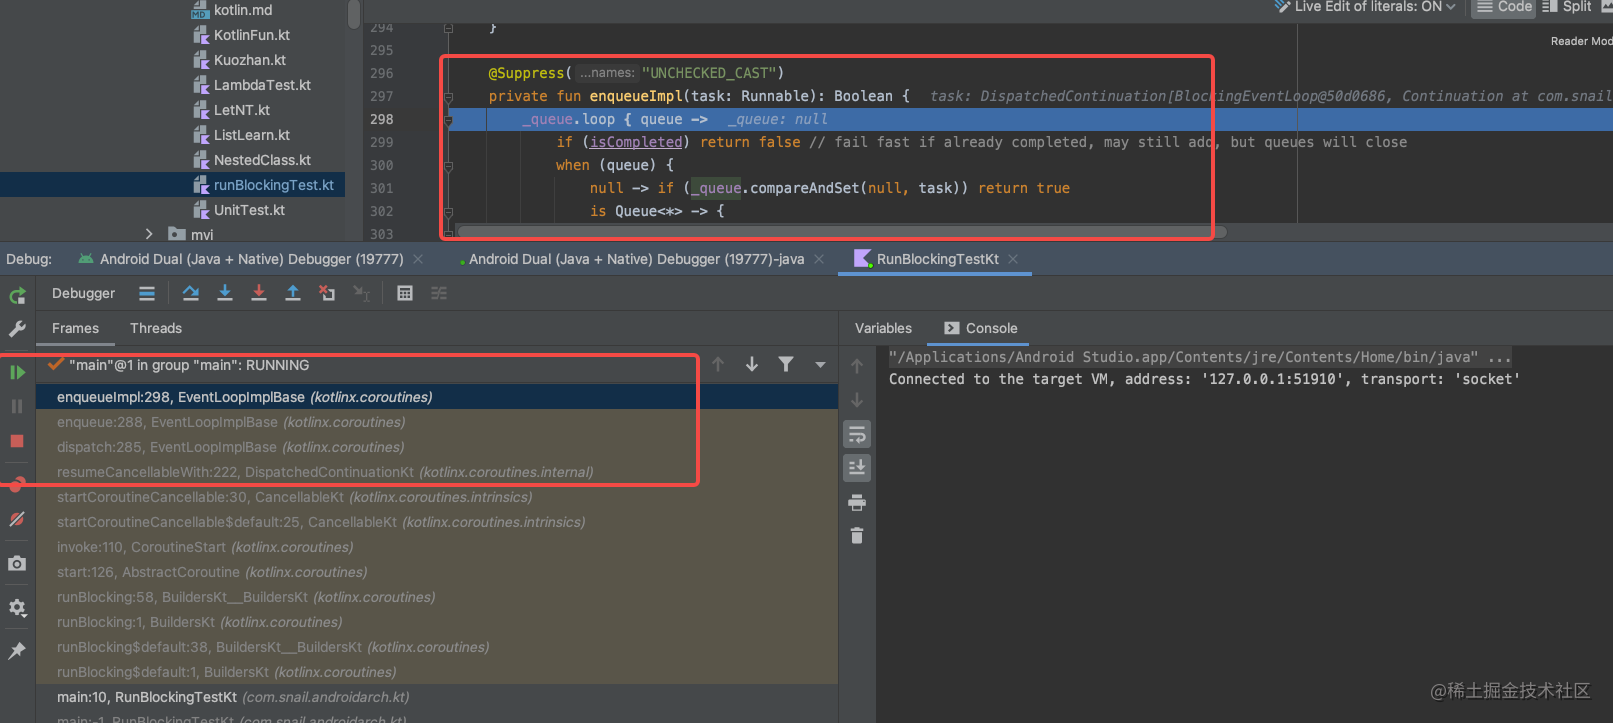The width and height of the screenshot is (1613, 723).
Task: Open thread selector dropdown arrow
Action: 820,365
